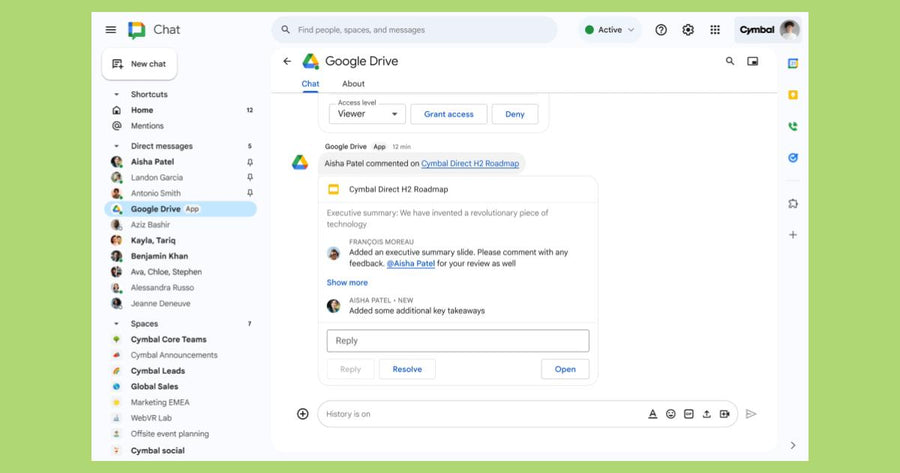
Task: Open Tasks in the side panel
Action: (793, 158)
